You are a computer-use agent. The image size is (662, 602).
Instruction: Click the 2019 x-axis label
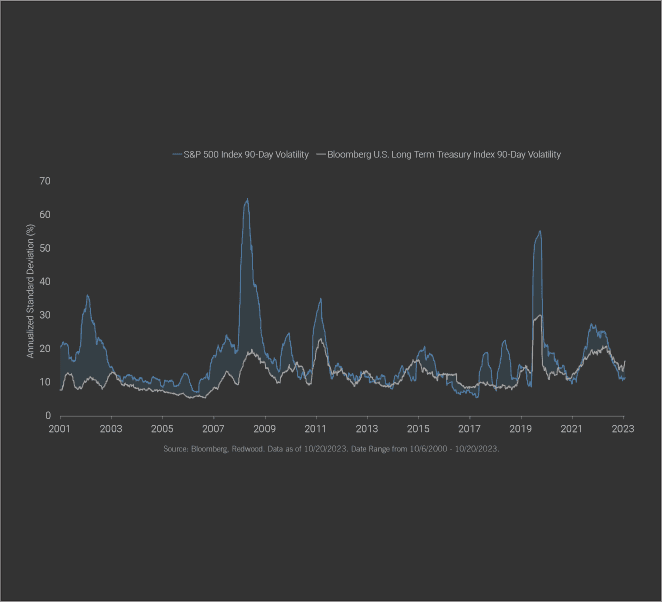click(521, 429)
